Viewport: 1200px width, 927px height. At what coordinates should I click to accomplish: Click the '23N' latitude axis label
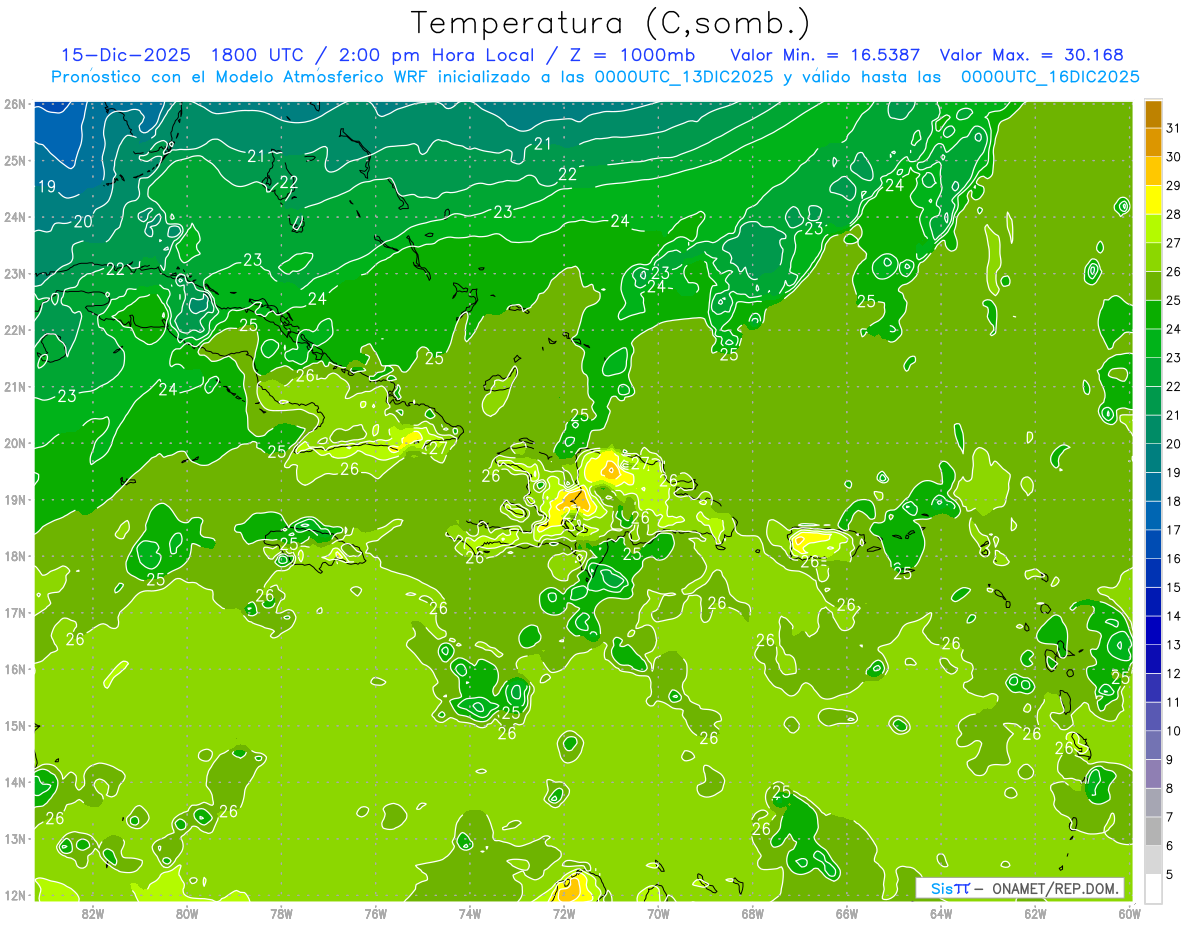[14, 274]
